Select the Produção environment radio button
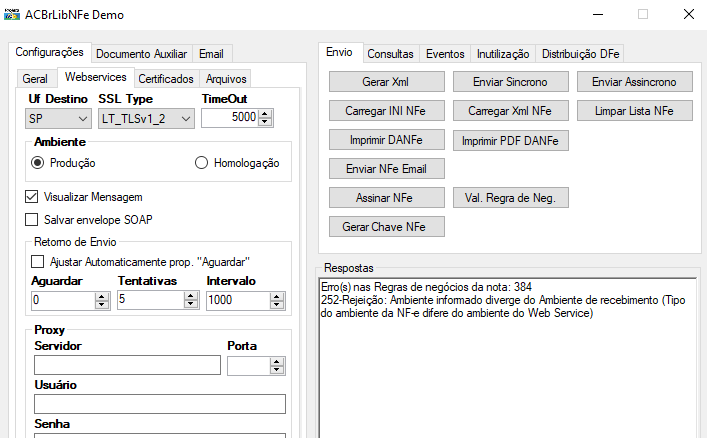The width and height of the screenshot is (707, 438). 37,163
